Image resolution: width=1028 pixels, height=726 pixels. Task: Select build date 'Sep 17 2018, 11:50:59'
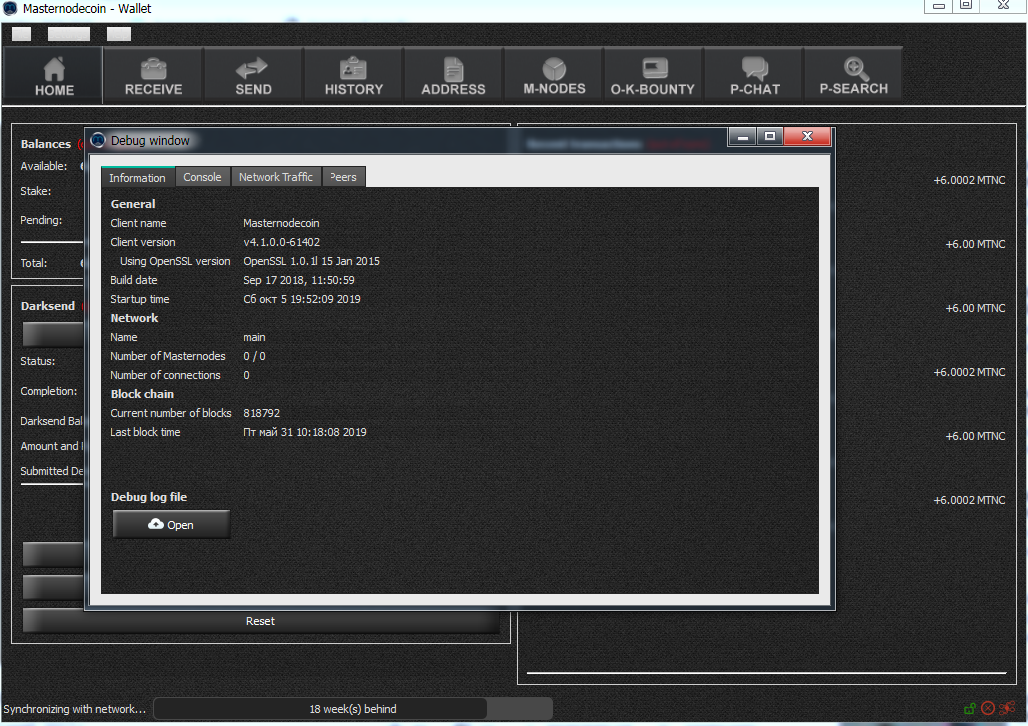pos(299,280)
